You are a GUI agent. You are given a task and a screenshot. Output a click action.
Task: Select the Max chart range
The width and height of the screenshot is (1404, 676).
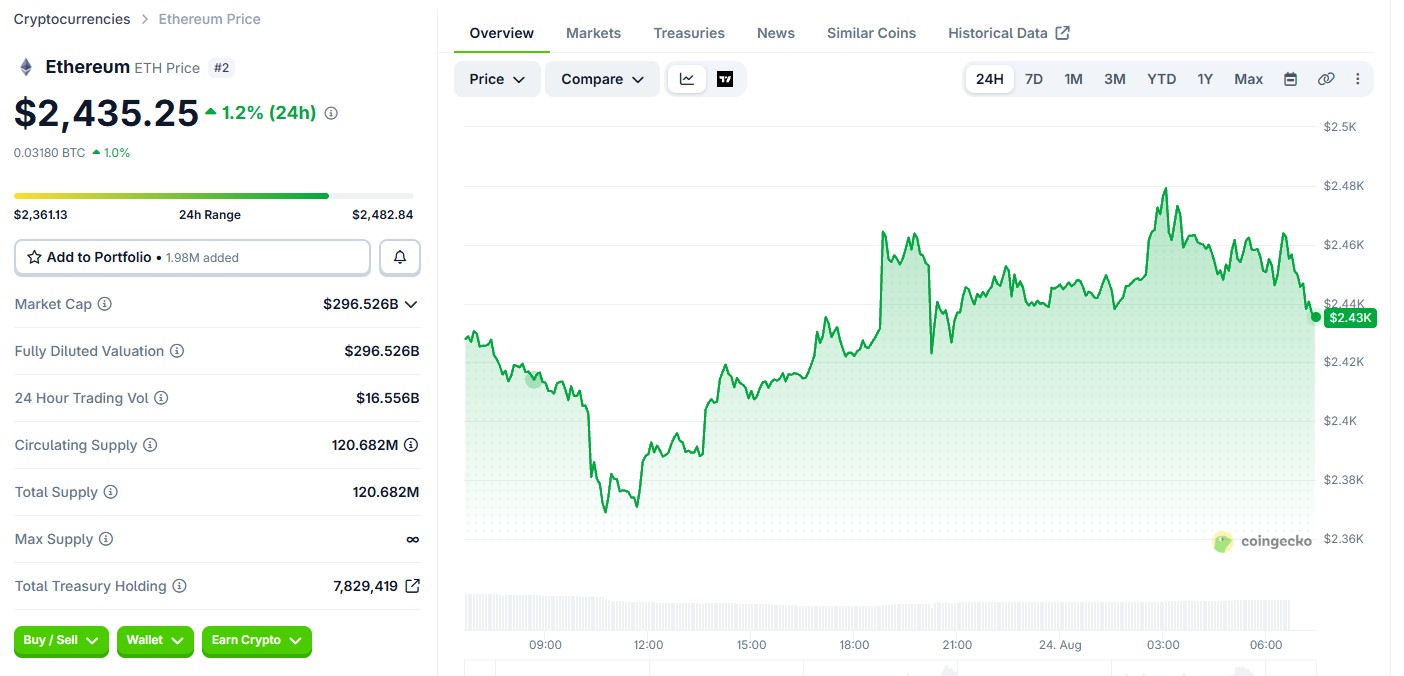click(x=1248, y=79)
